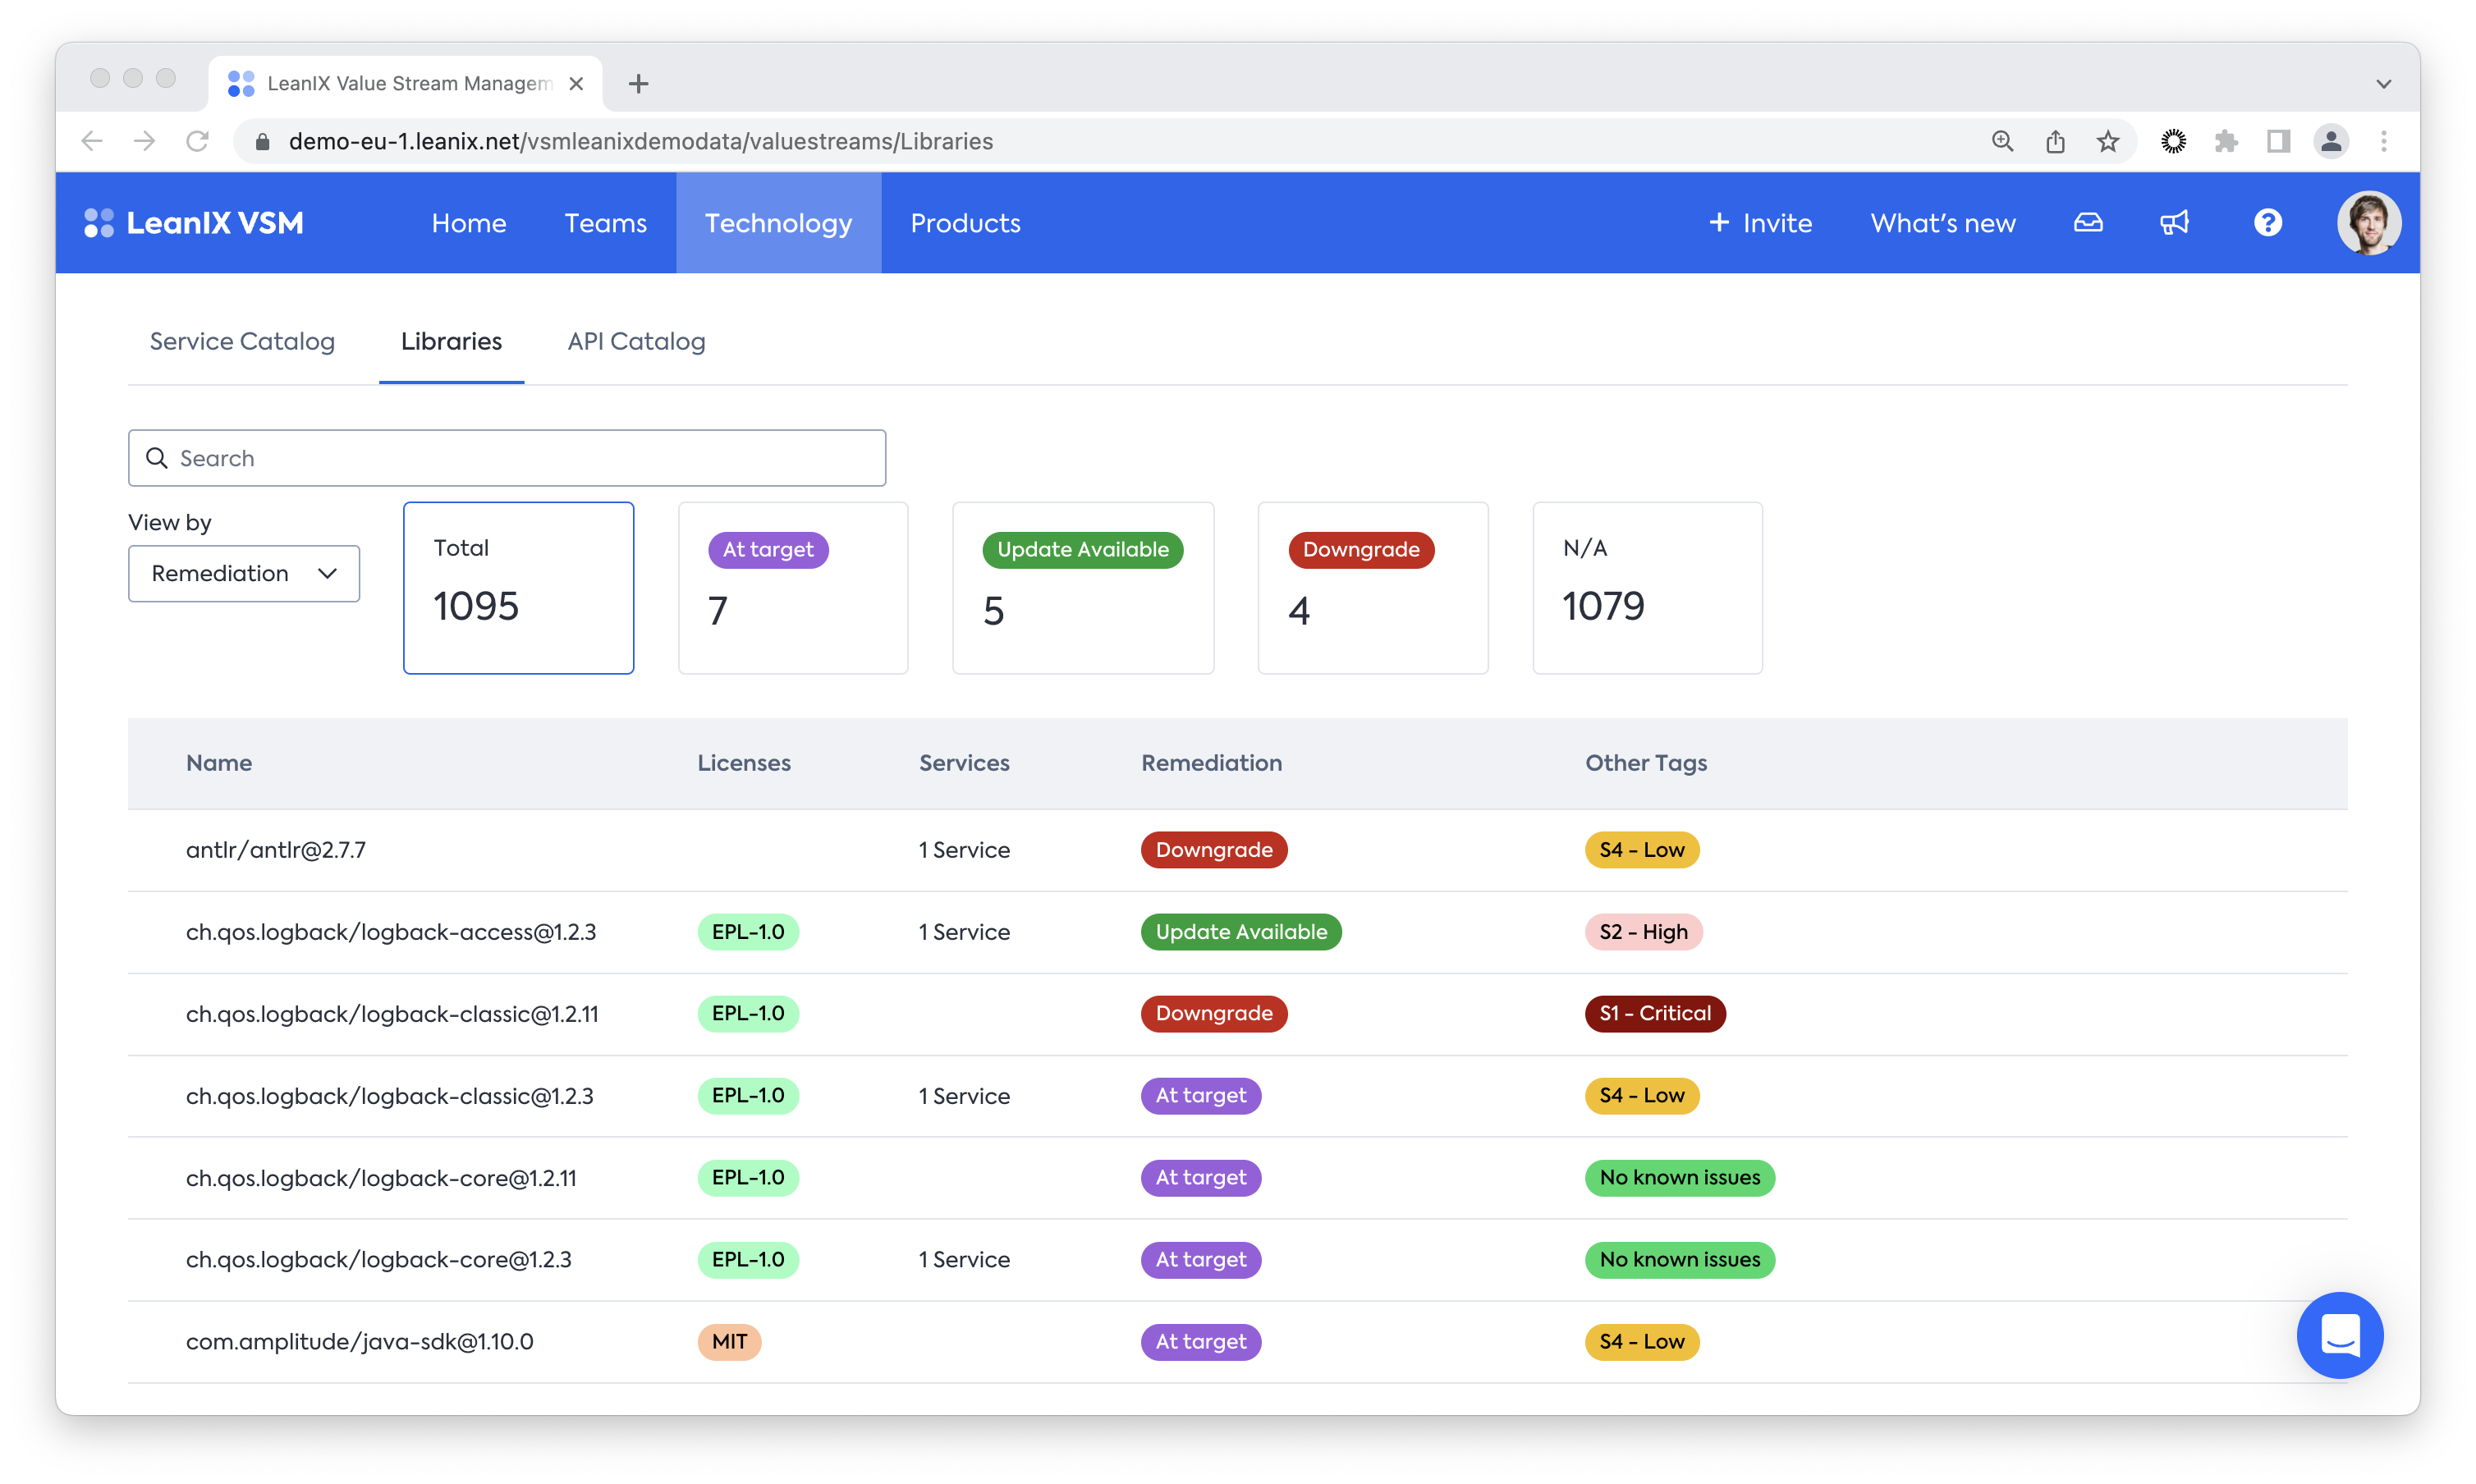Filter by At target card
The width and height of the screenshot is (2476, 1484).
(793, 588)
